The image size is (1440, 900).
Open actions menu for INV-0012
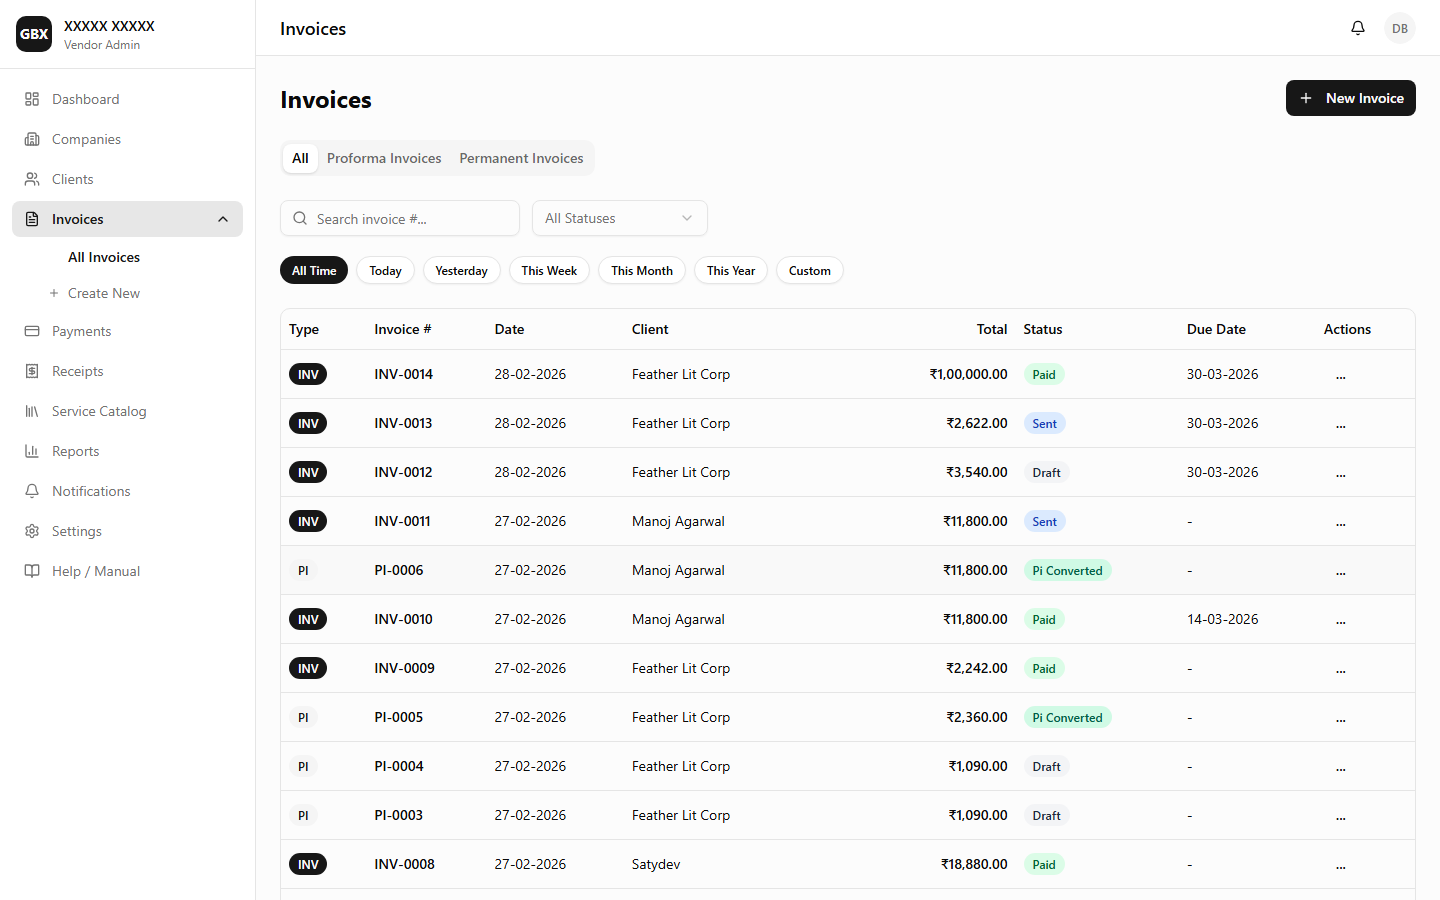1340,473
